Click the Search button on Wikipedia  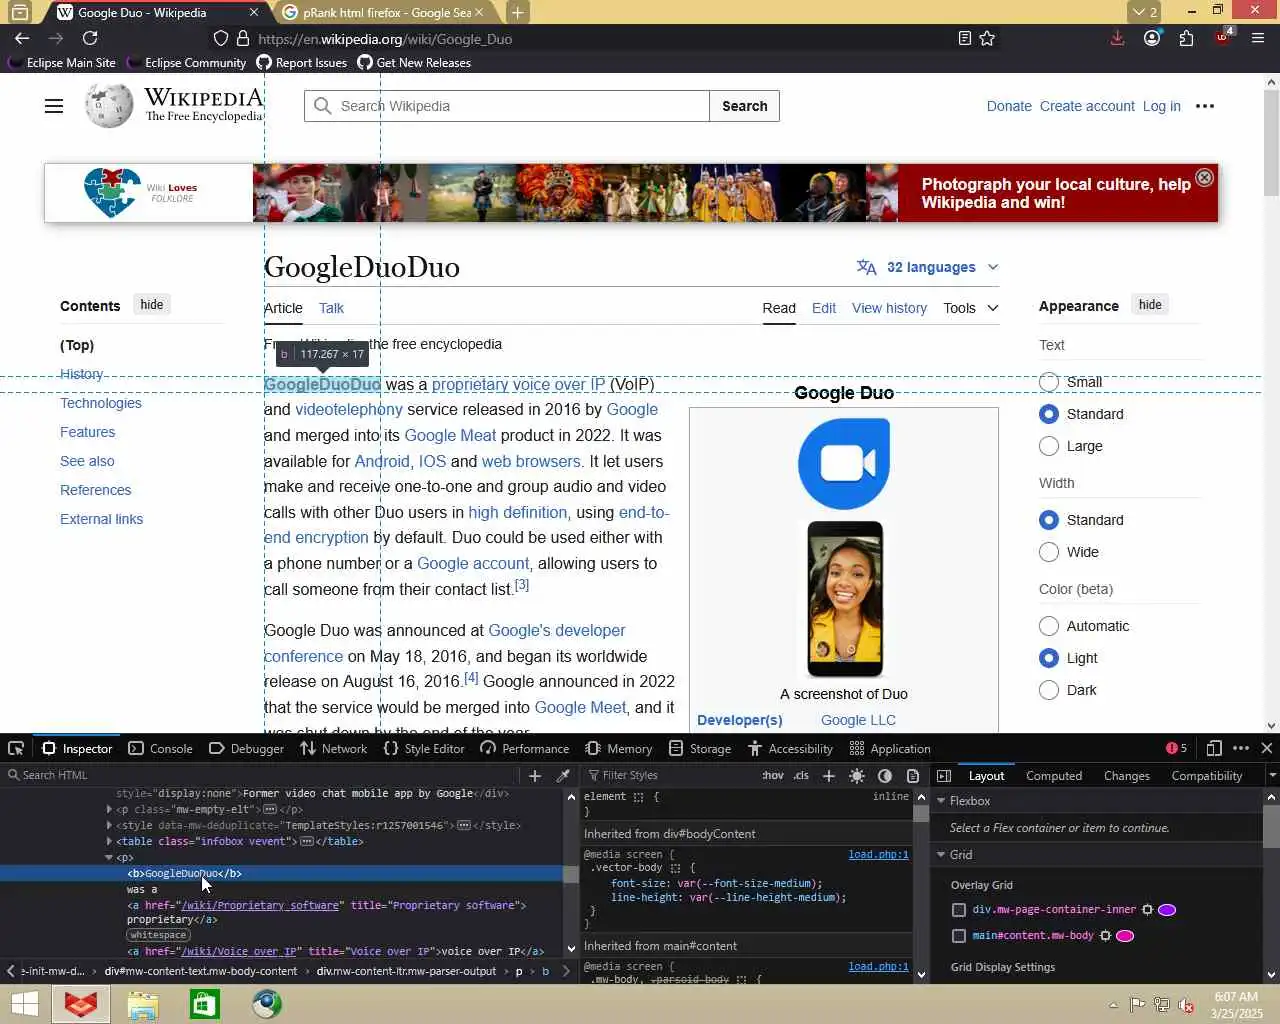point(745,106)
